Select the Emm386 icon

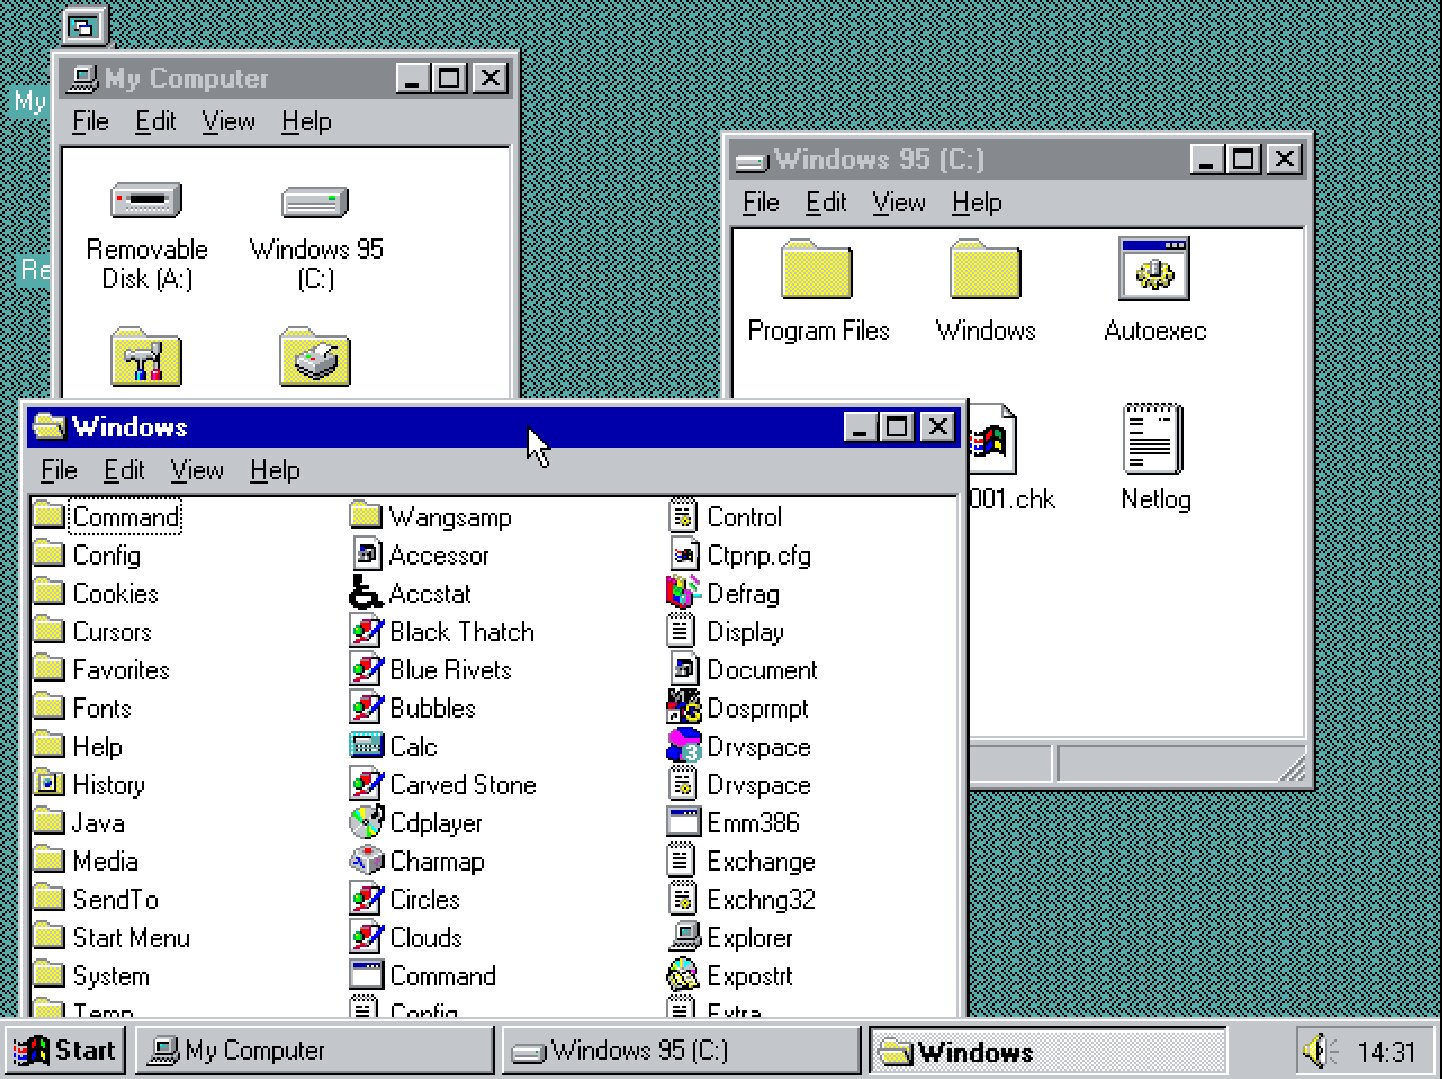point(684,822)
